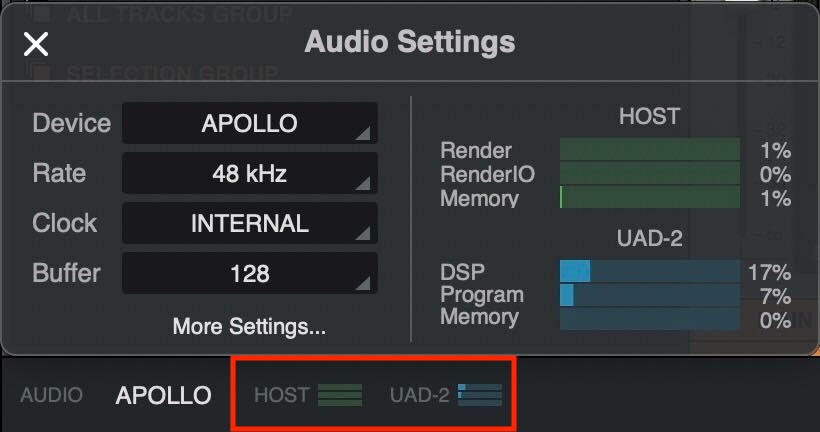The image size is (820, 432).
Task: Click the HOST Memory usage bar
Action: (649, 197)
